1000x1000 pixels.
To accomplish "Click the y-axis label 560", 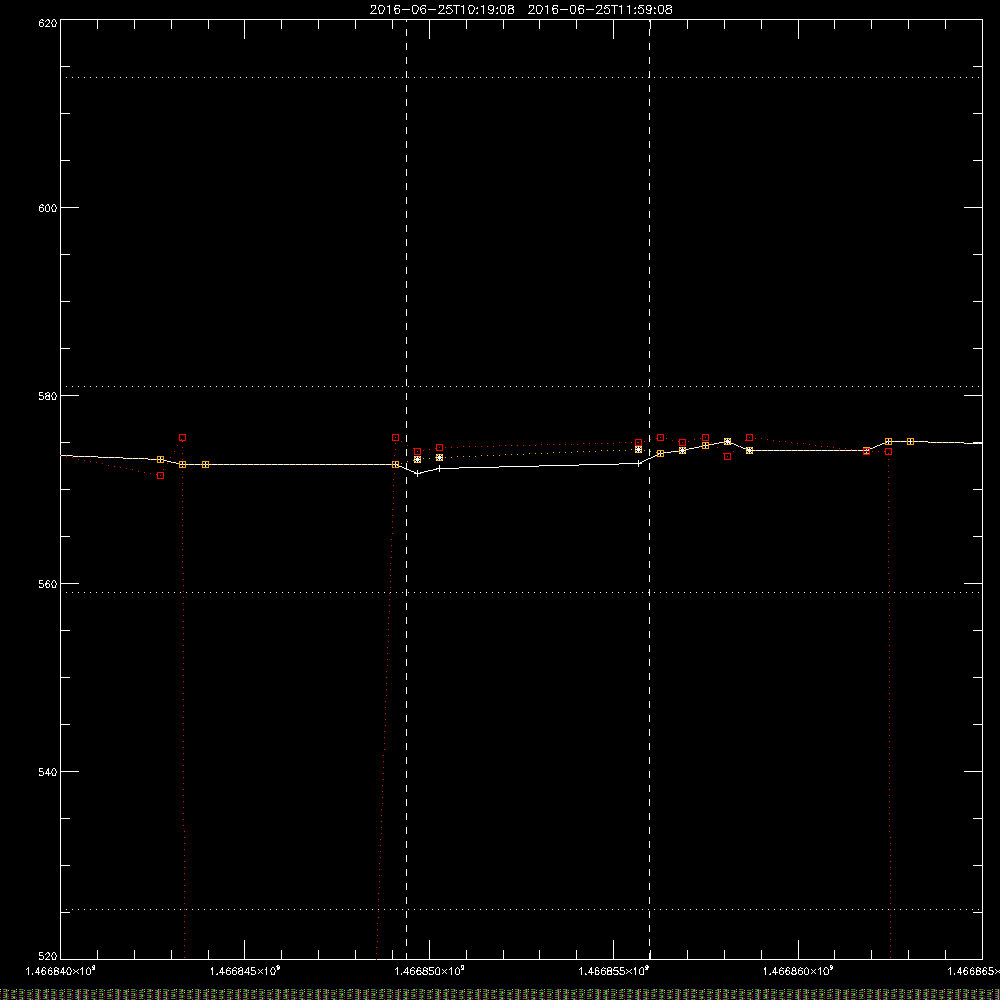I will [48, 584].
